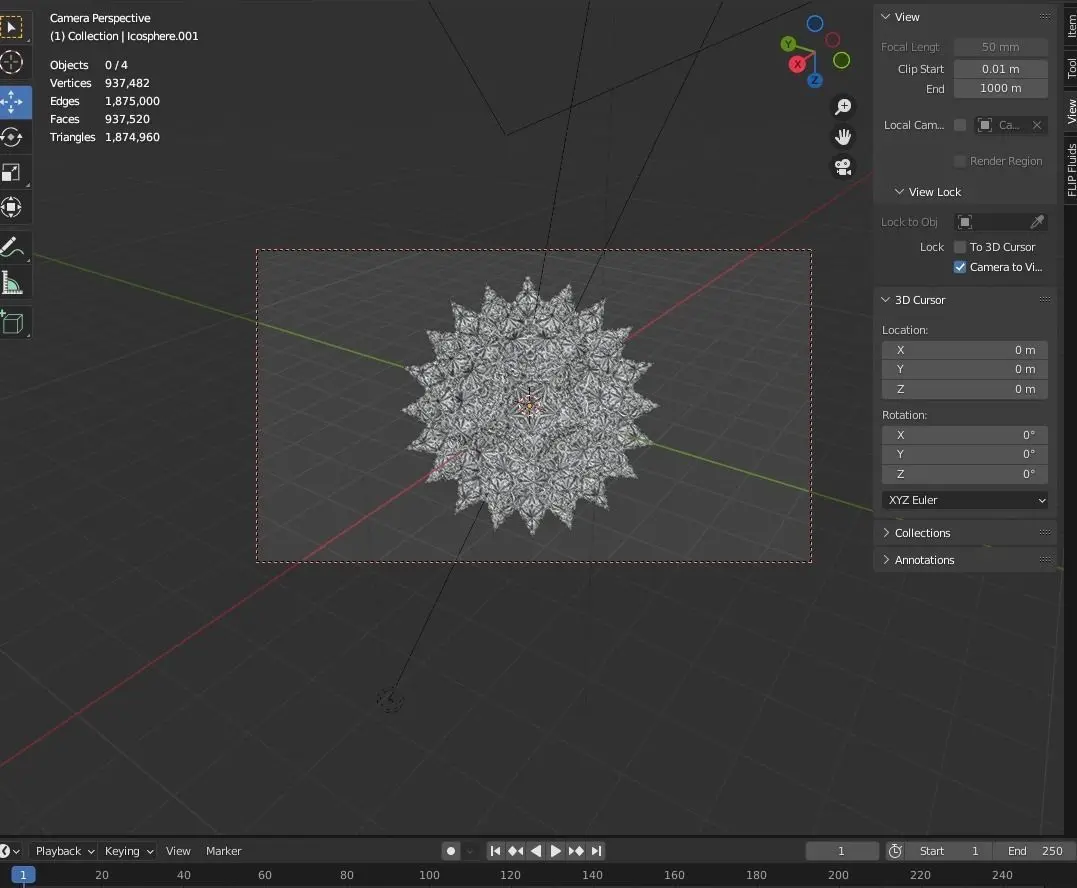Image resolution: width=1077 pixels, height=888 pixels.
Task: Click the 3D Cursor Location Y field
Action: pos(964,369)
